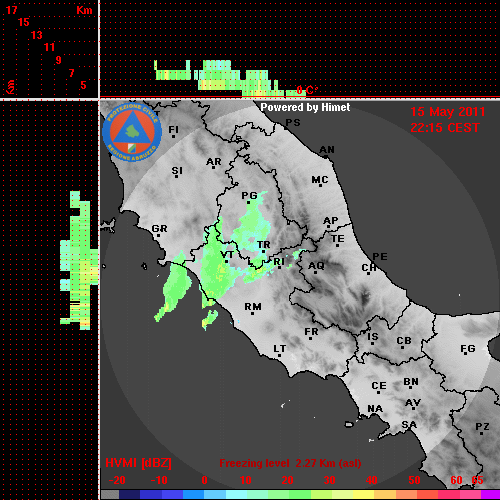
Task: Click the Protezione Civile Regione Abruzzo logo
Action: 132,132
